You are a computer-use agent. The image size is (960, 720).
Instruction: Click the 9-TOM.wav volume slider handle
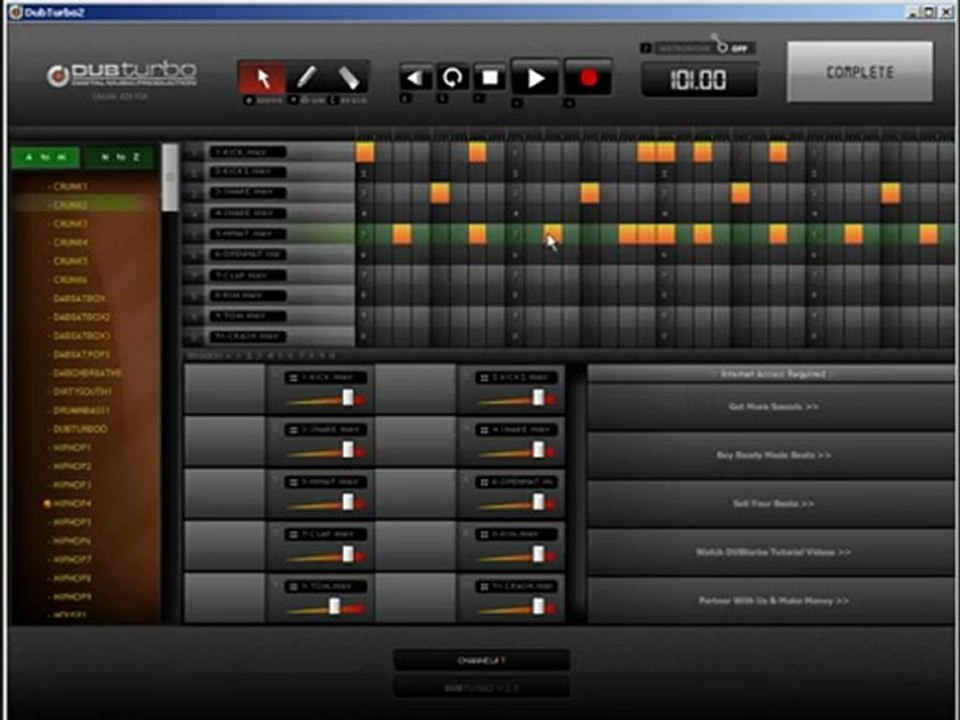(334, 606)
